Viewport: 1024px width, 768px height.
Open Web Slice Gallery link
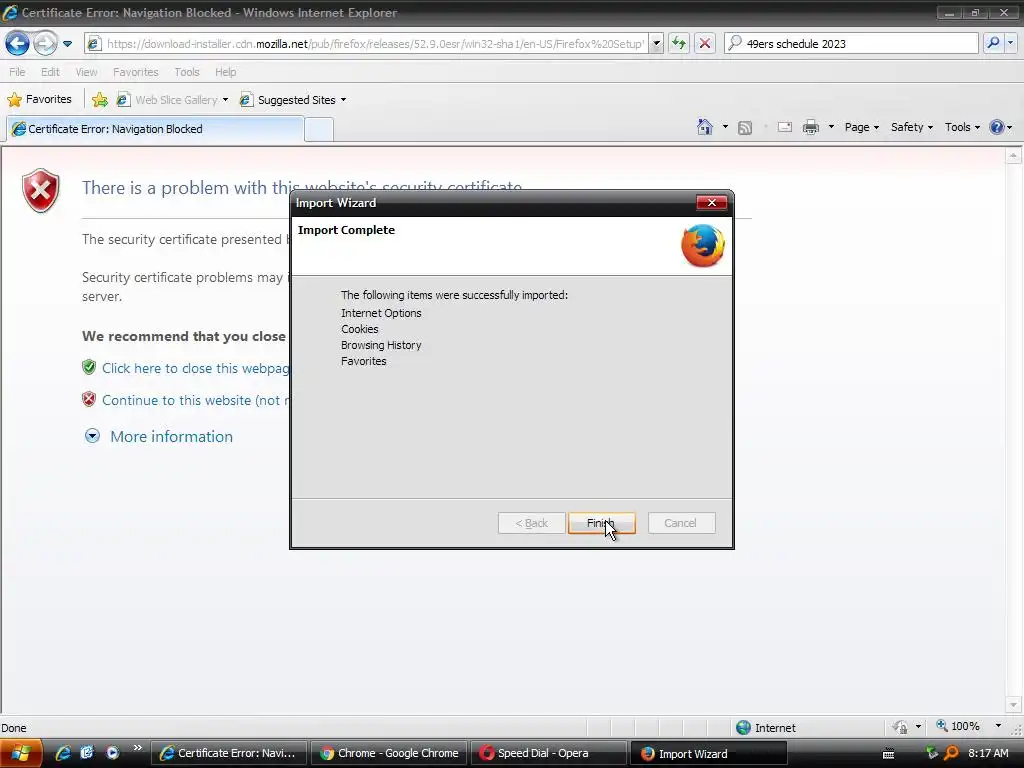[x=168, y=100]
